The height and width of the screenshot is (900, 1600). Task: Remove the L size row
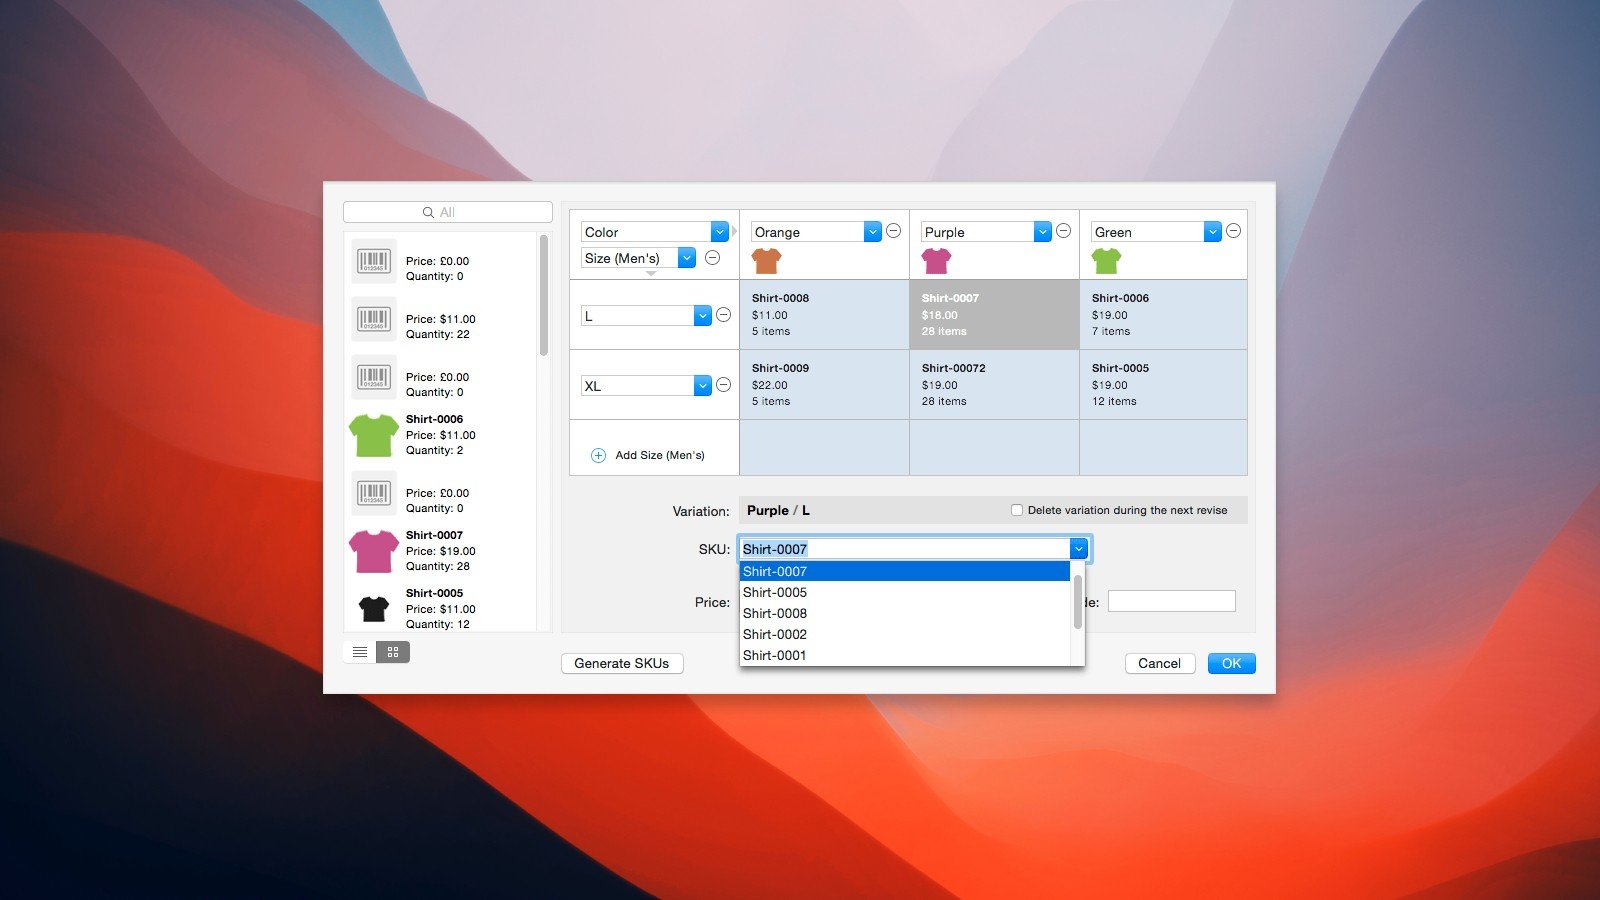point(724,315)
